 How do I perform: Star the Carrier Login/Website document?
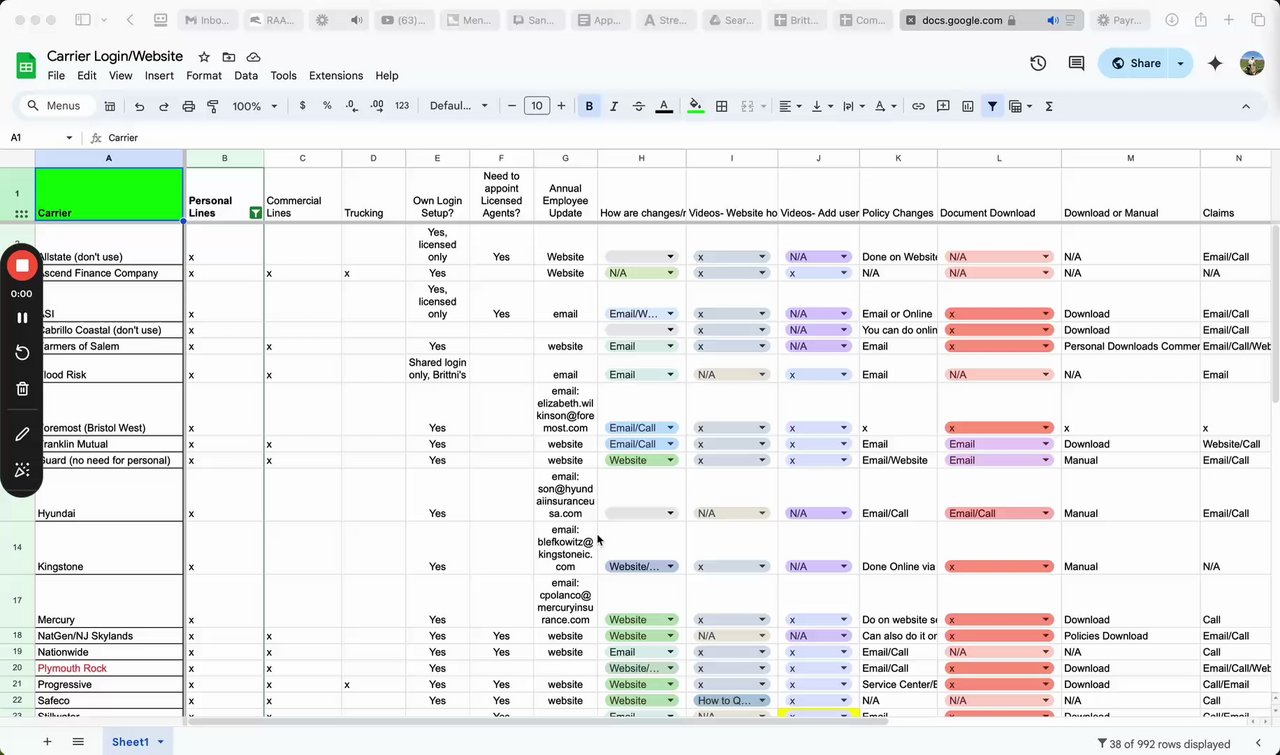[x=204, y=57]
